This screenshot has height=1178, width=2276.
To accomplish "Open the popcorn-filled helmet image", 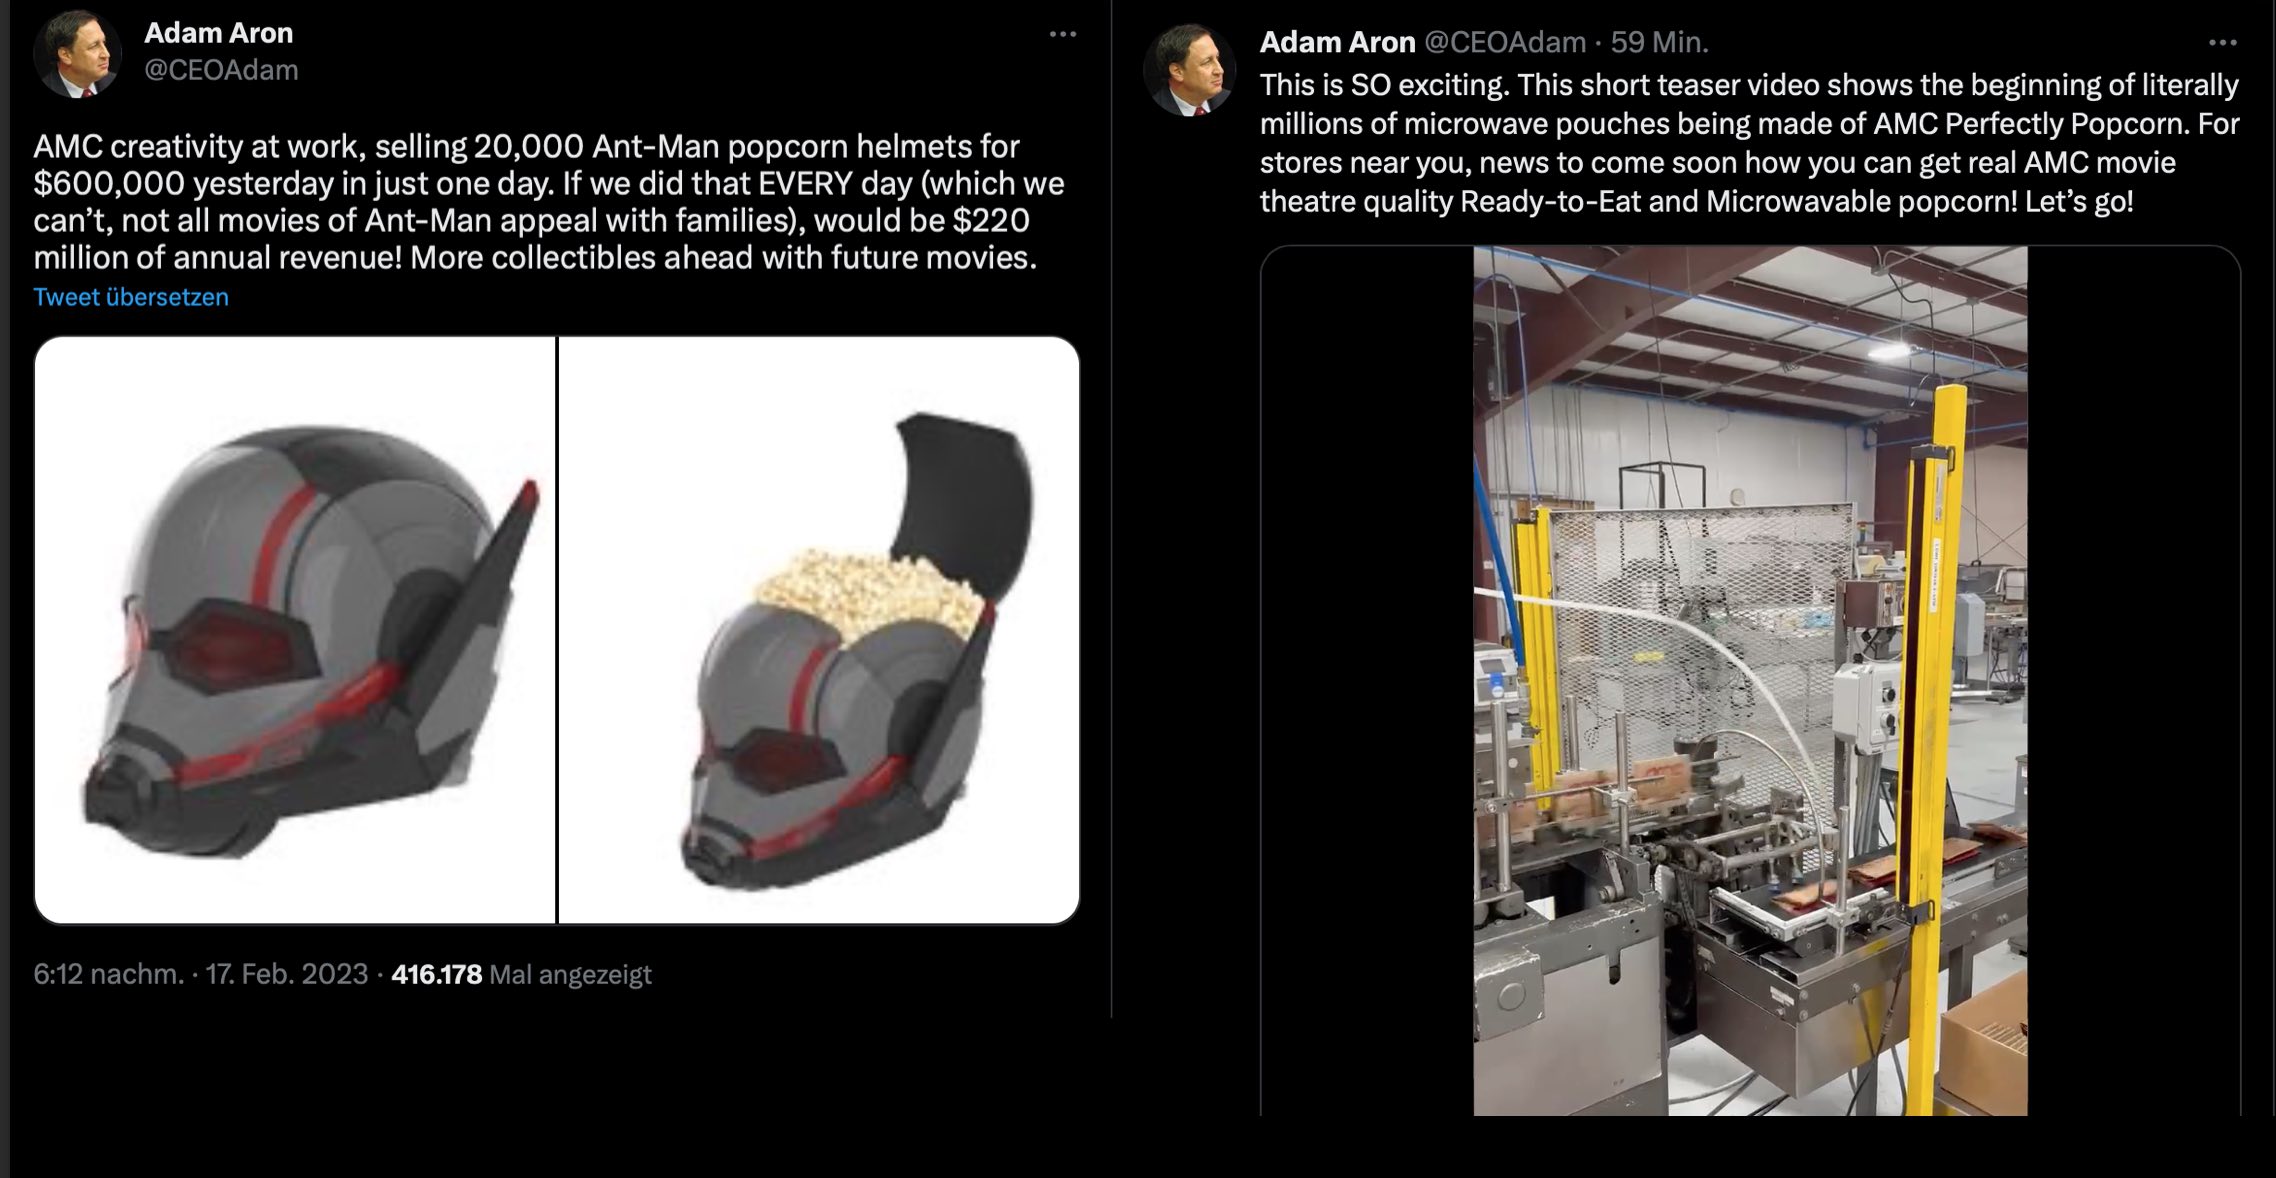I will pos(819,630).
